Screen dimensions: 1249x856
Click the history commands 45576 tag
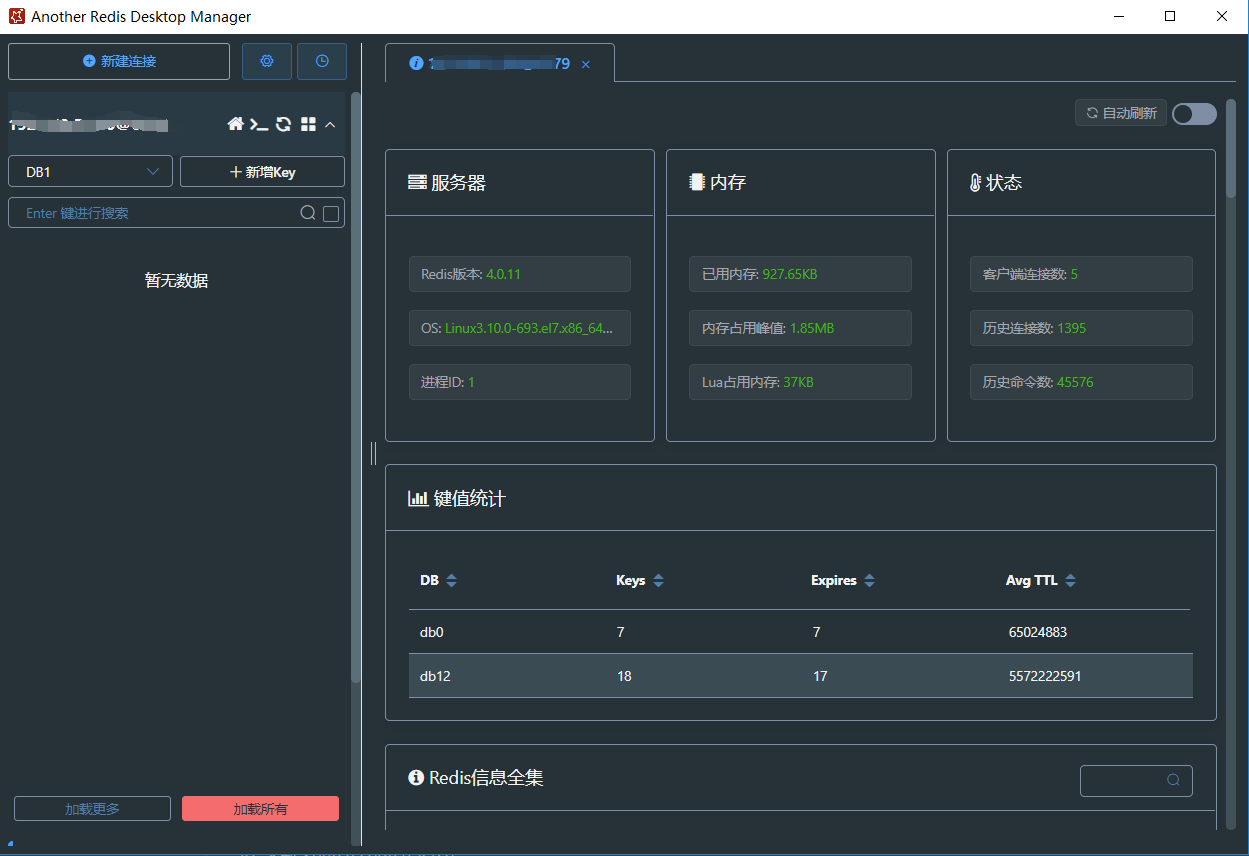point(1081,382)
